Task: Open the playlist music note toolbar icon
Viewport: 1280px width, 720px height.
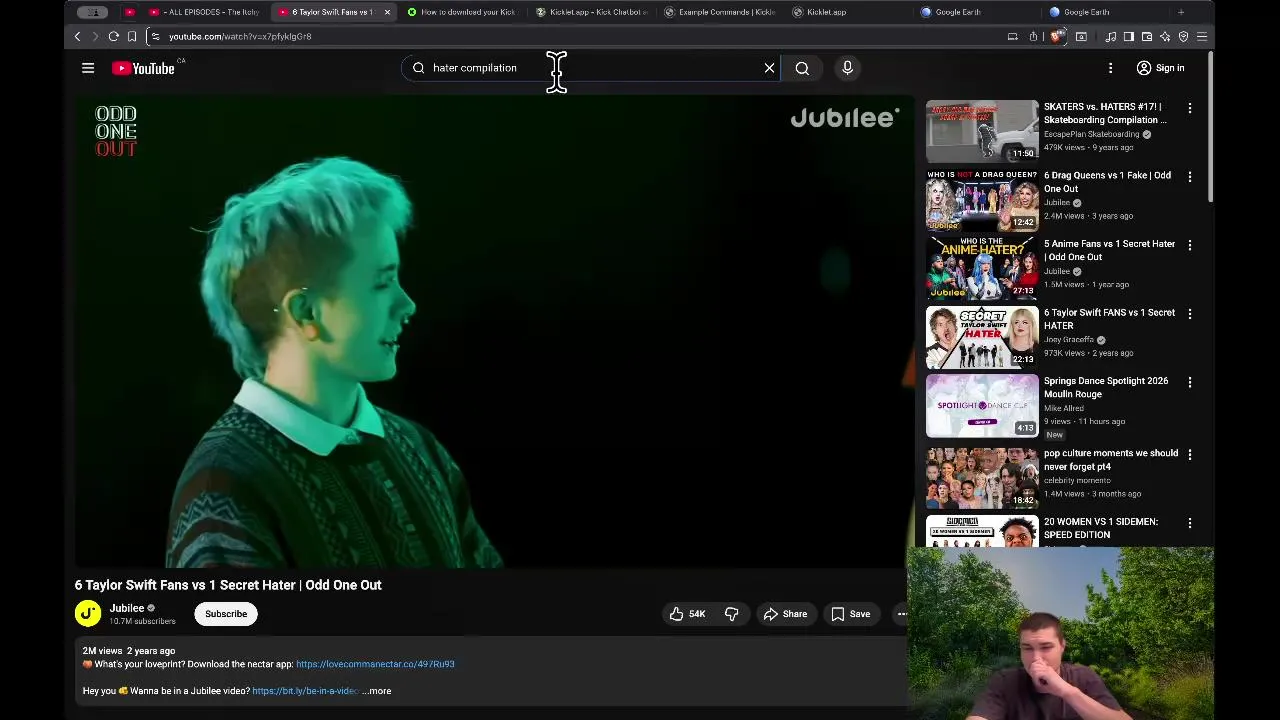Action: pos(1110,36)
